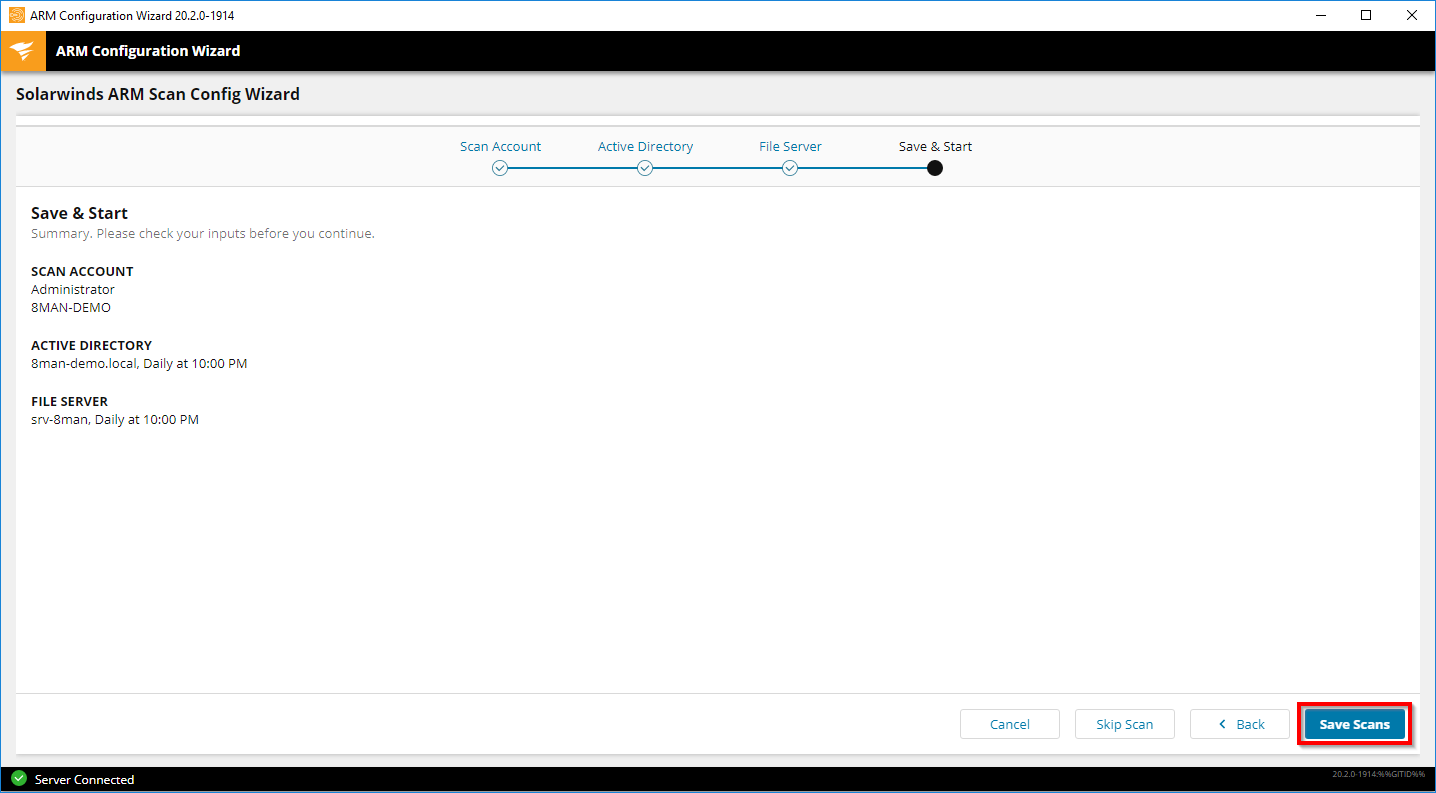Switch to the File Server step label
The width and height of the screenshot is (1436, 793).
(x=790, y=146)
